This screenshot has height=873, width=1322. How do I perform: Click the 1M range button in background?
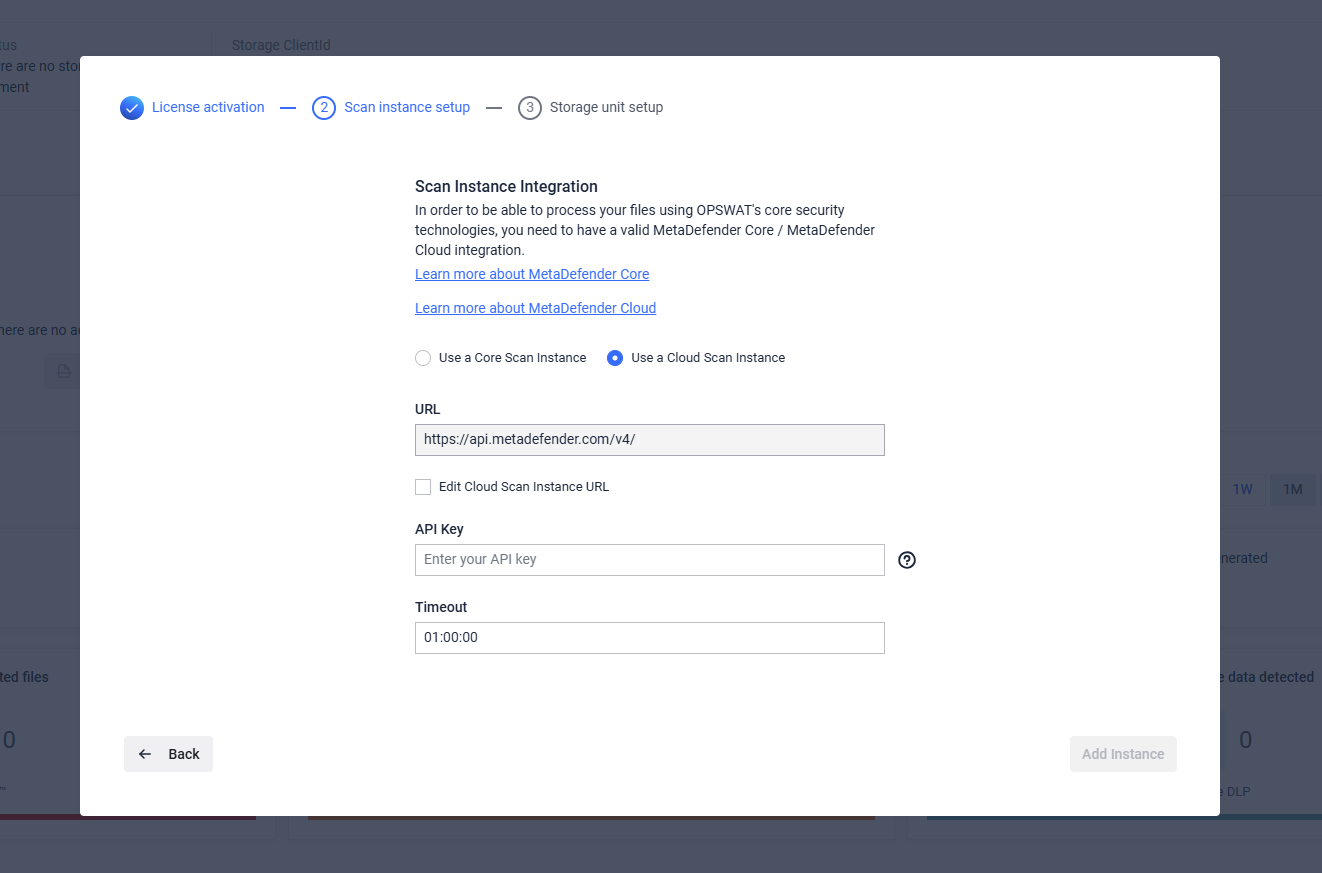coord(1293,489)
